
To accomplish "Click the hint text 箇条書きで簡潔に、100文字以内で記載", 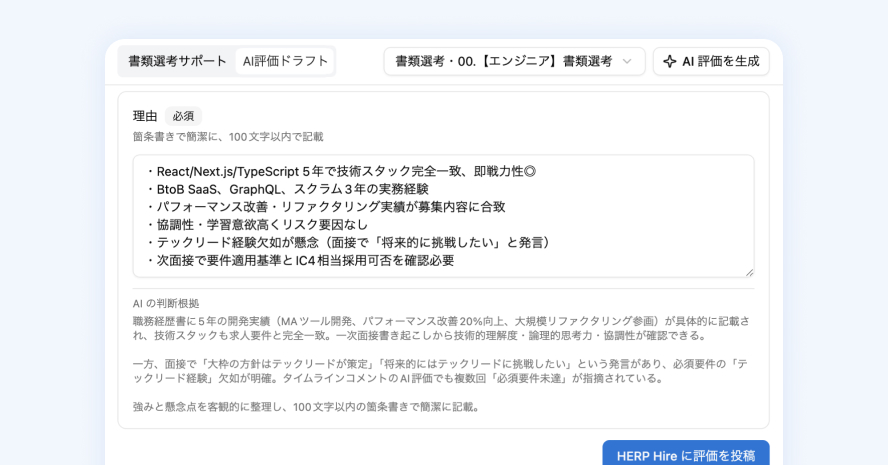I will pos(228,136).
